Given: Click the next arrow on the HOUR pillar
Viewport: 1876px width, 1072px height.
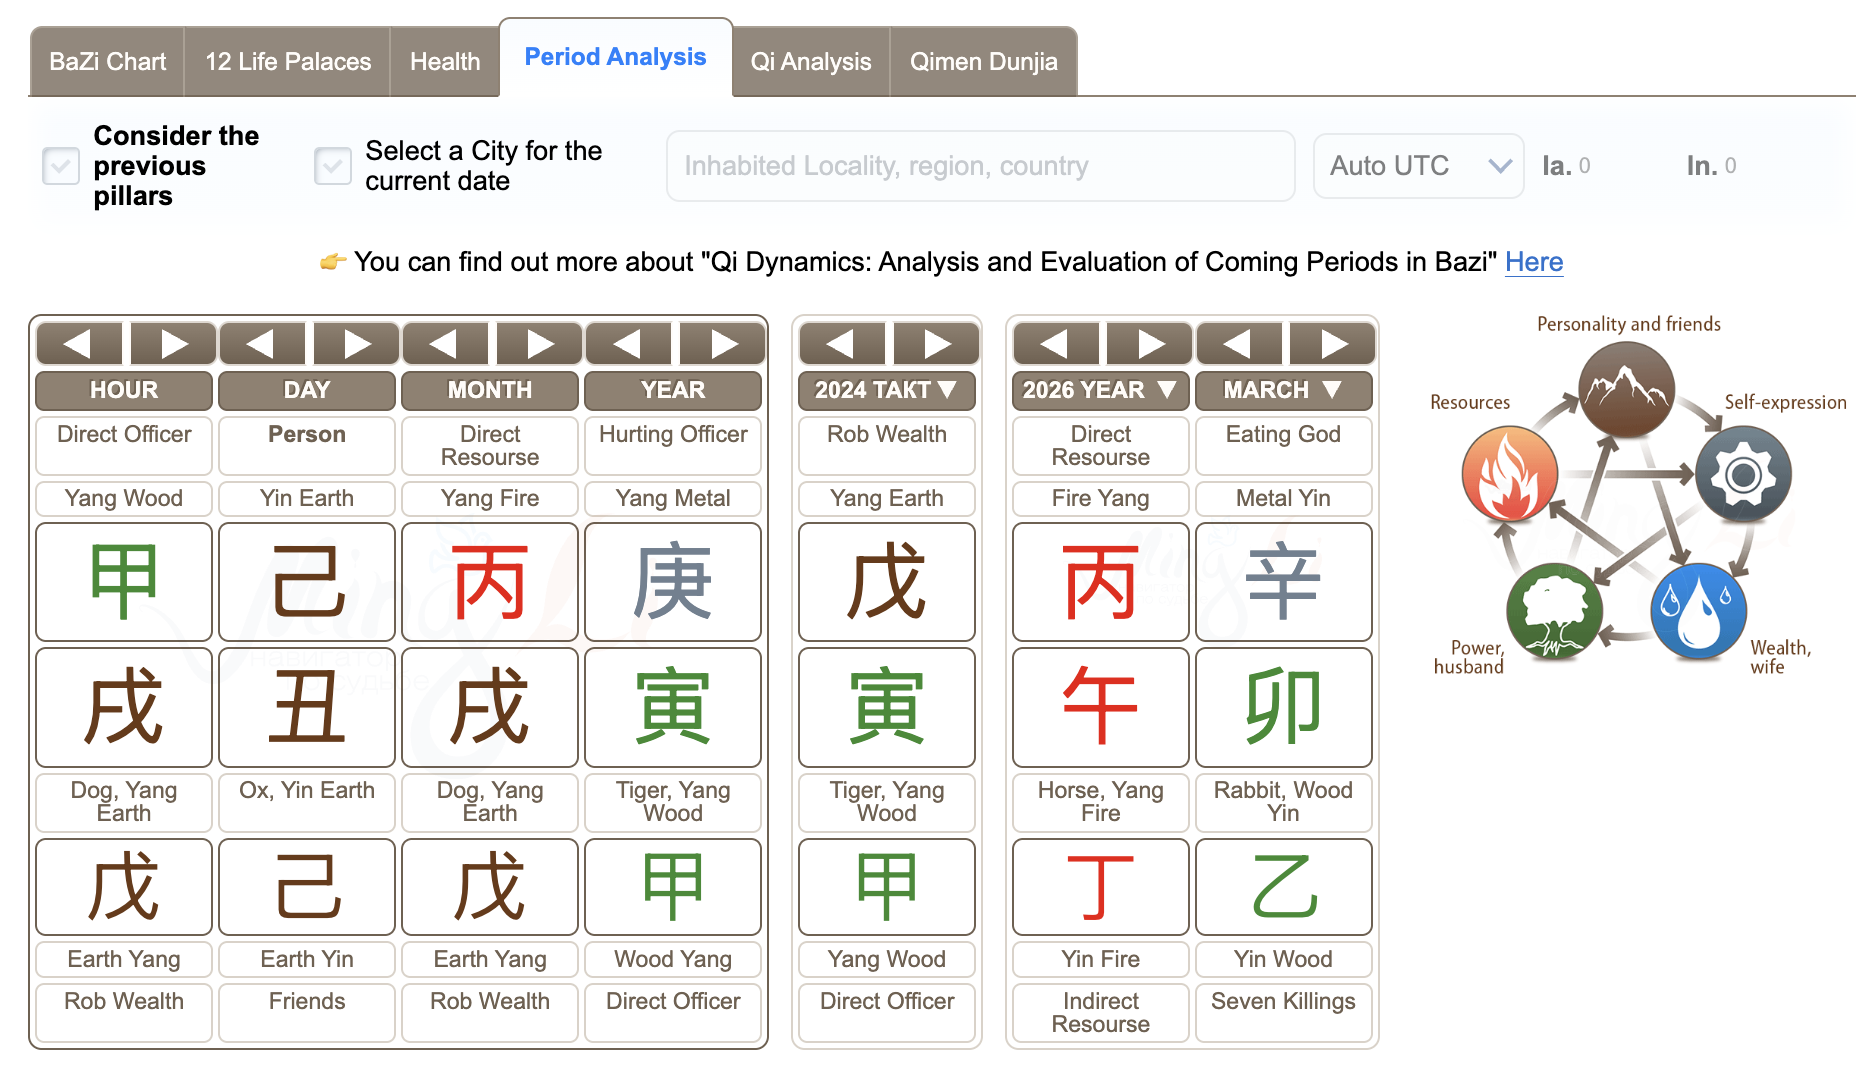Looking at the screenshot, I should [x=172, y=343].
